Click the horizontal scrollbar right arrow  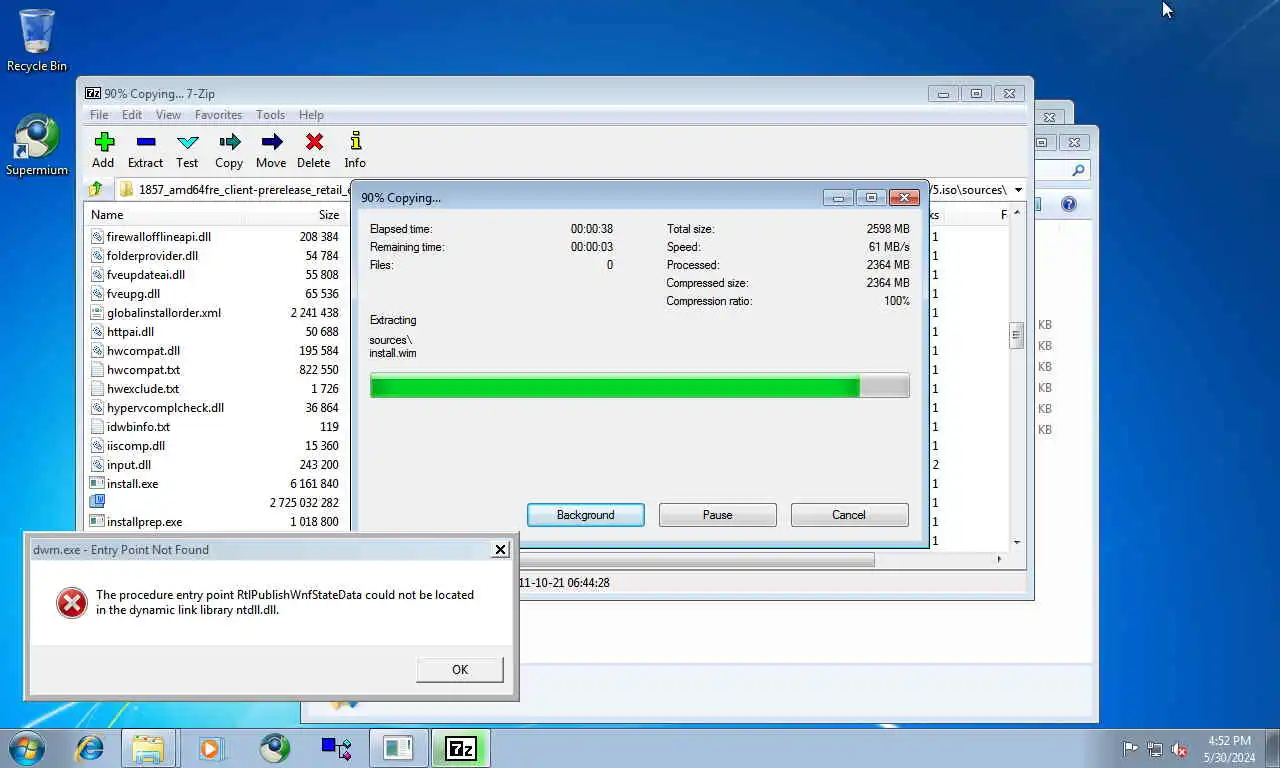coord(999,560)
